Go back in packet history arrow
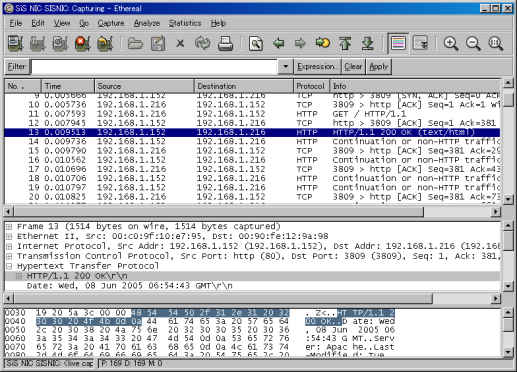The width and height of the screenshot is (517, 372). point(278,43)
